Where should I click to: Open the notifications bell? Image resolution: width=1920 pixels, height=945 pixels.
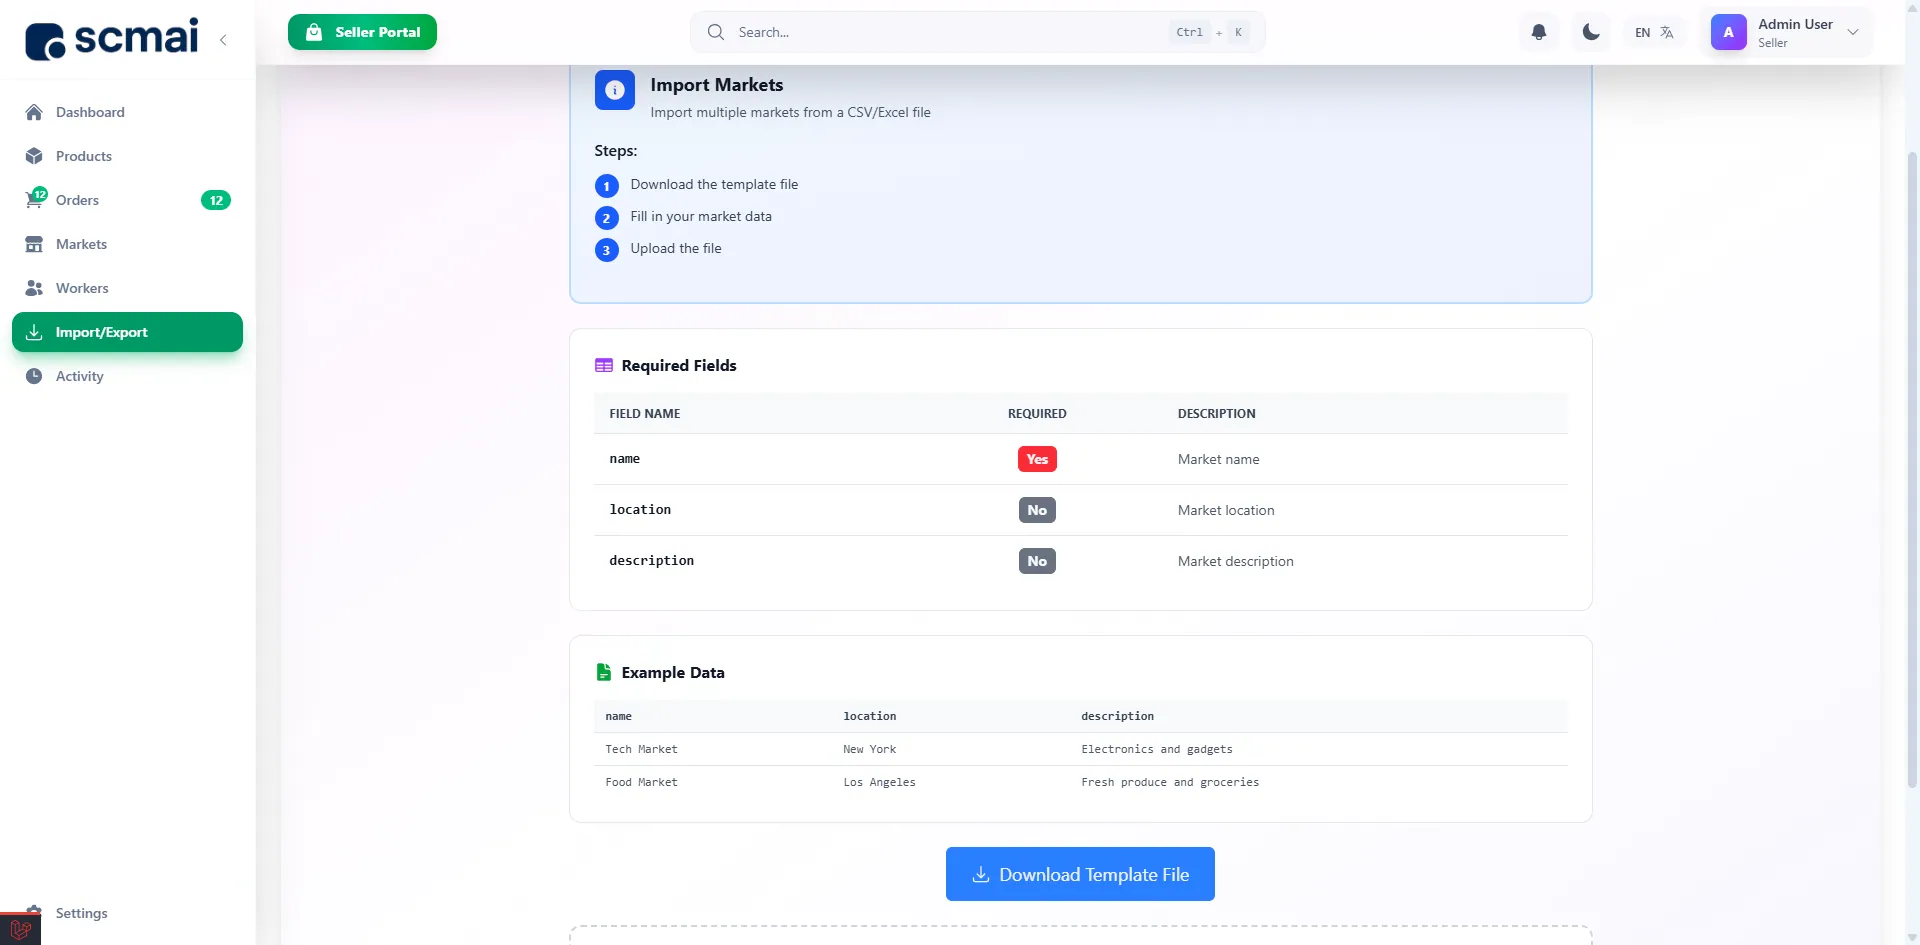(x=1539, y=32)
